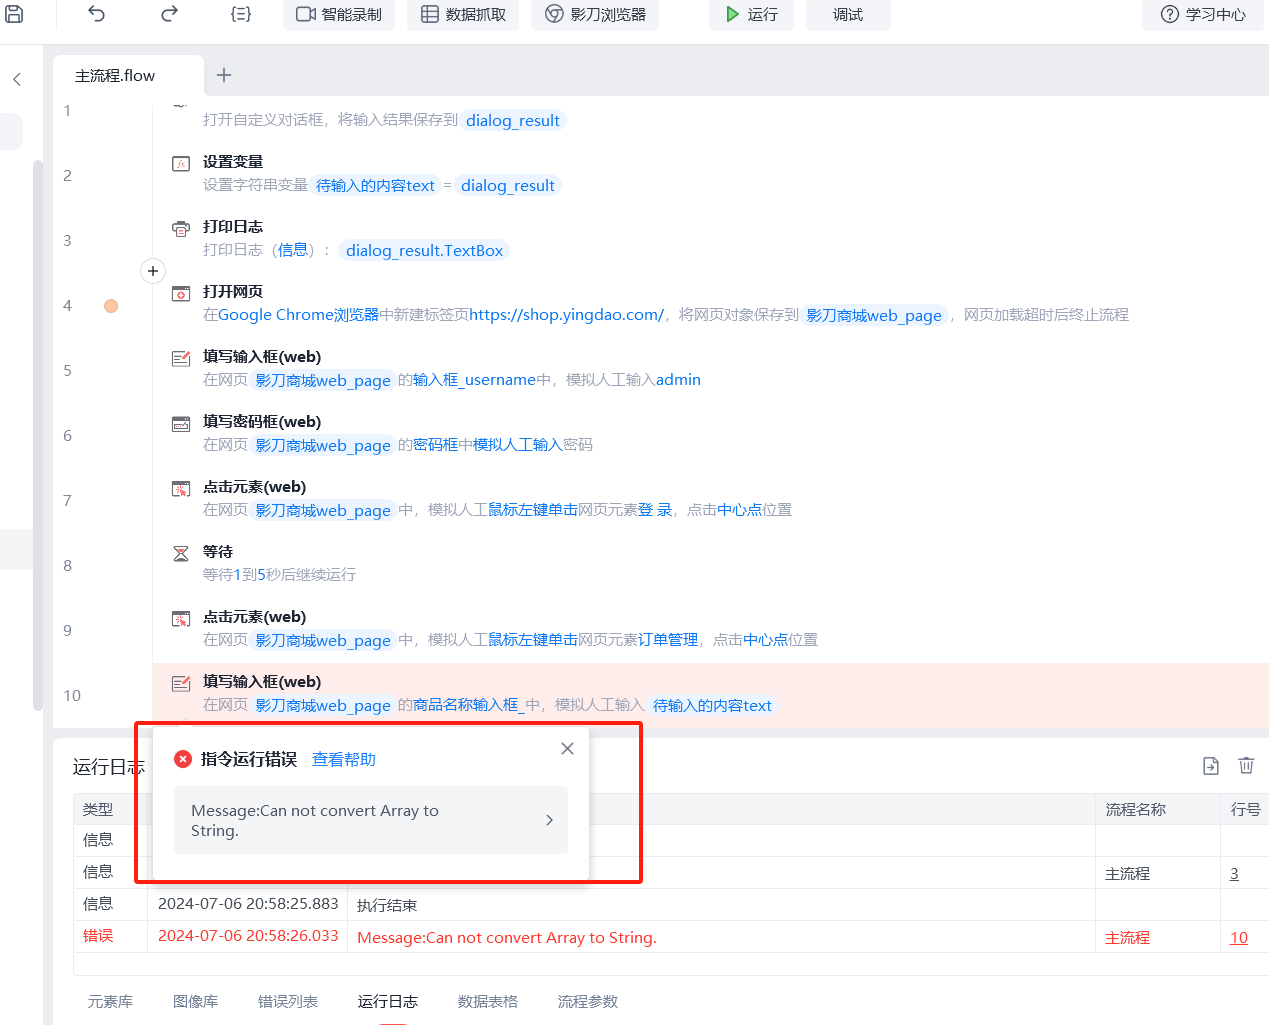
Task: Click the 填写输入框(web) icon on line 5
Action: point(181,358)
